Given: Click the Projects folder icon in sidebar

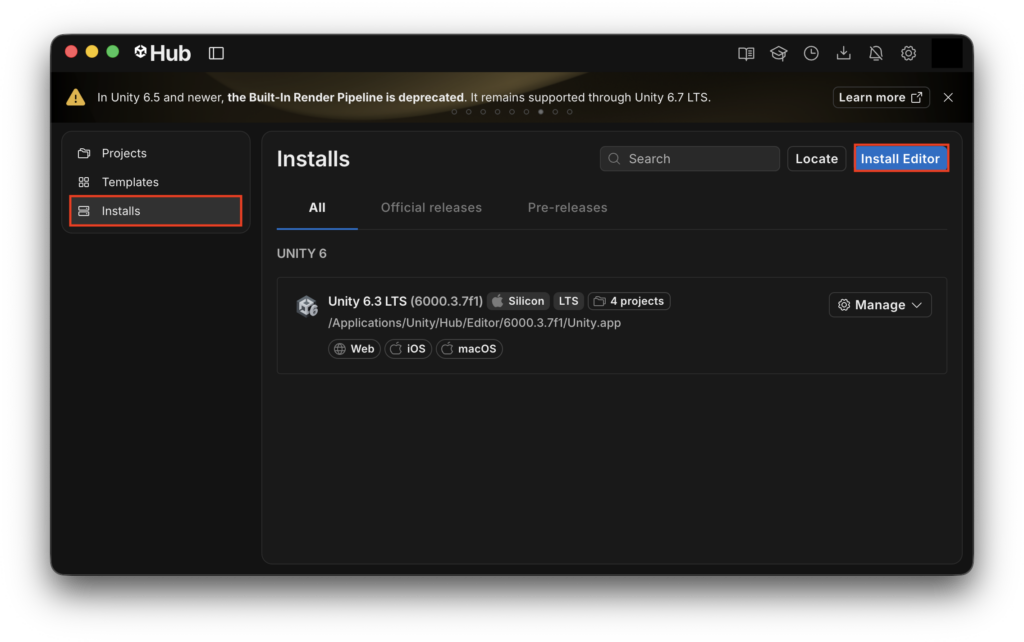Looking at the screenshot, I should [84, 153].
